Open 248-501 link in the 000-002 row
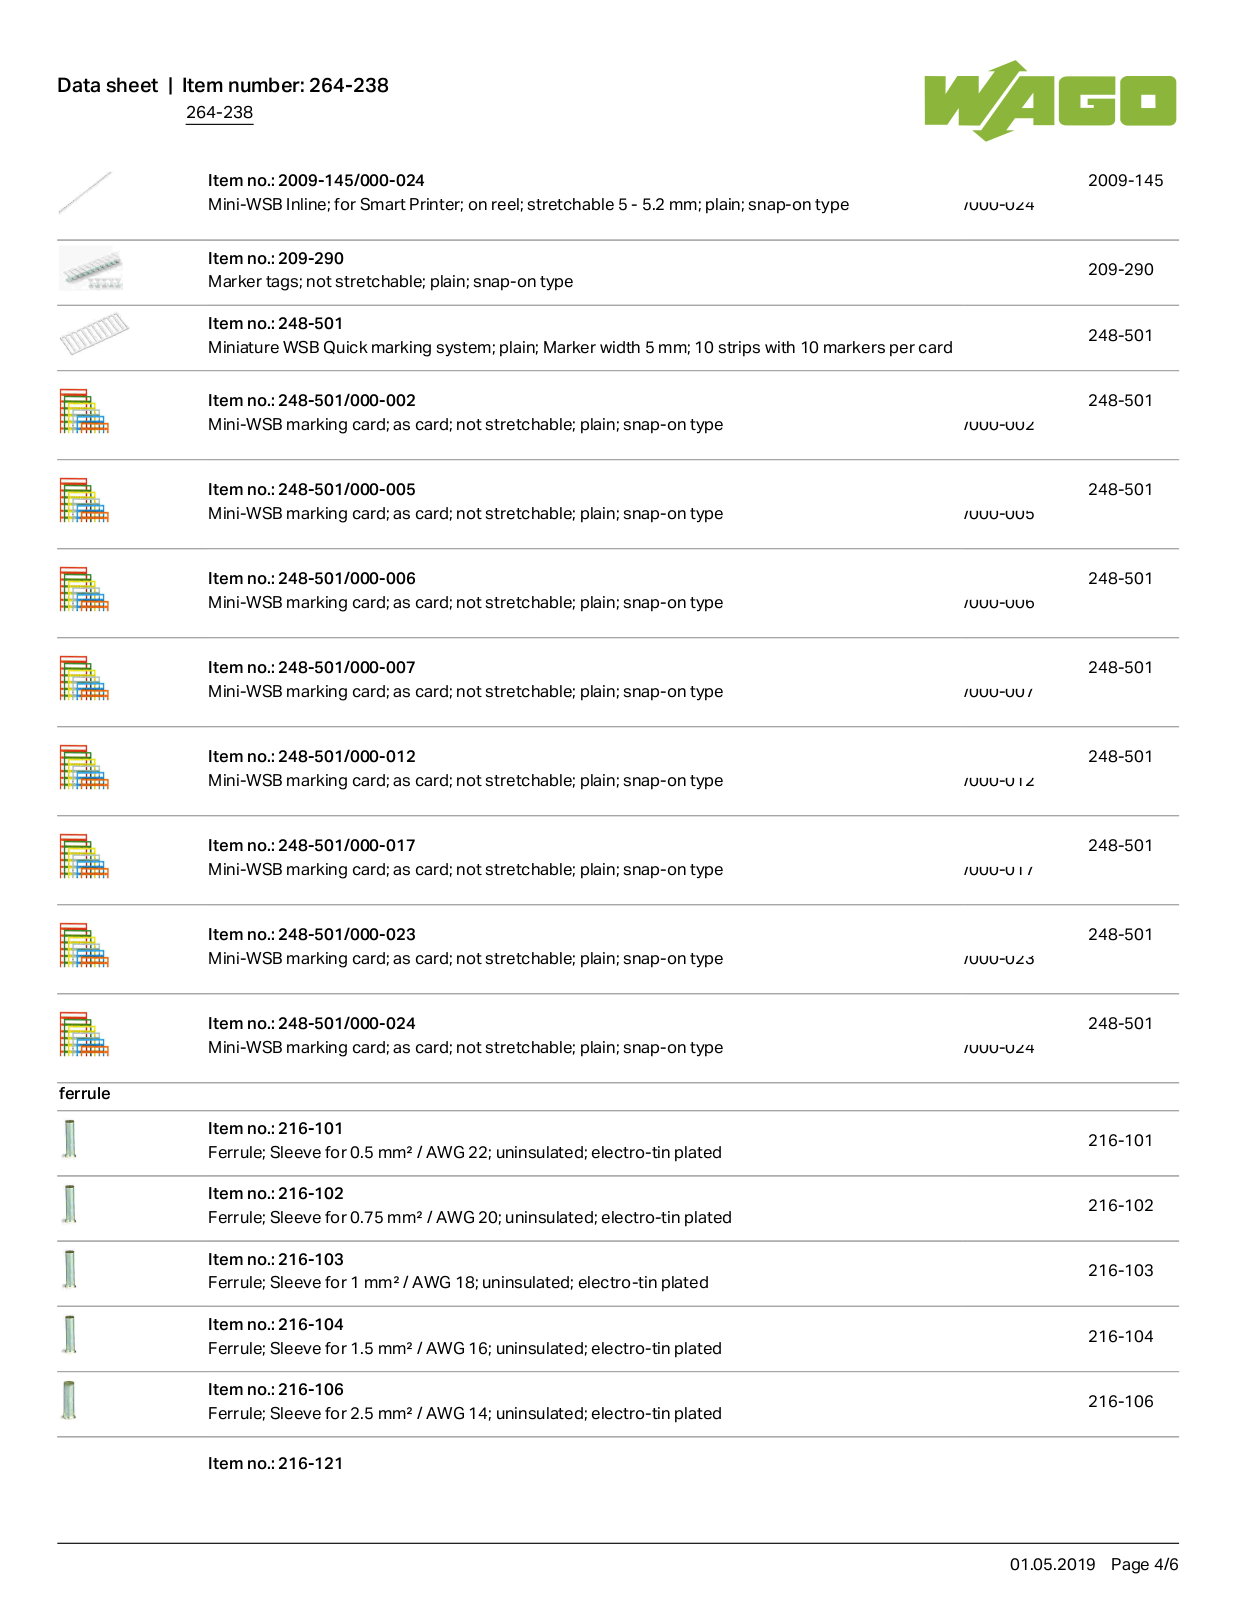This screenshot has width=1237, height=1600. pos(1120,401)
